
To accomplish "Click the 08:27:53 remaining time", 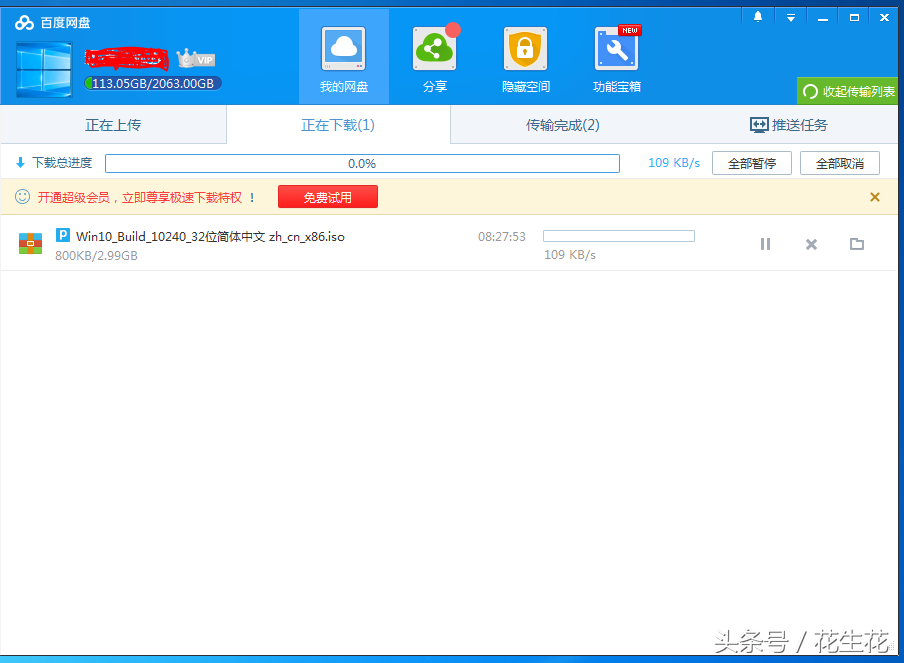I will (x=502, y=237).
